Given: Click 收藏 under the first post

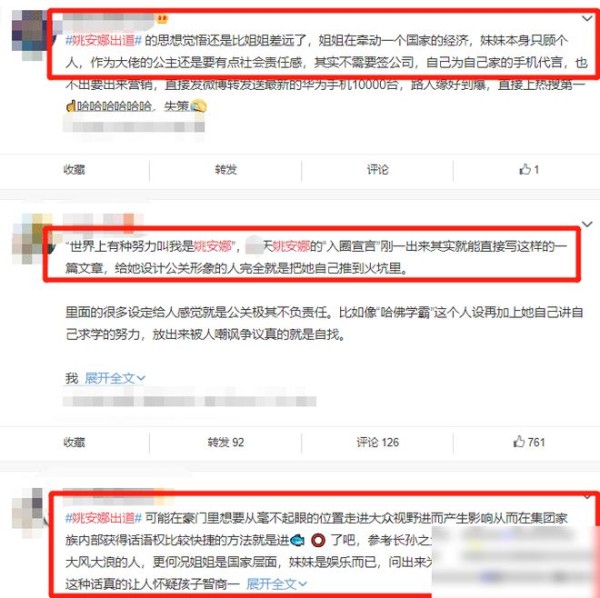Looking at the screenshot, I should coord(74,169).
